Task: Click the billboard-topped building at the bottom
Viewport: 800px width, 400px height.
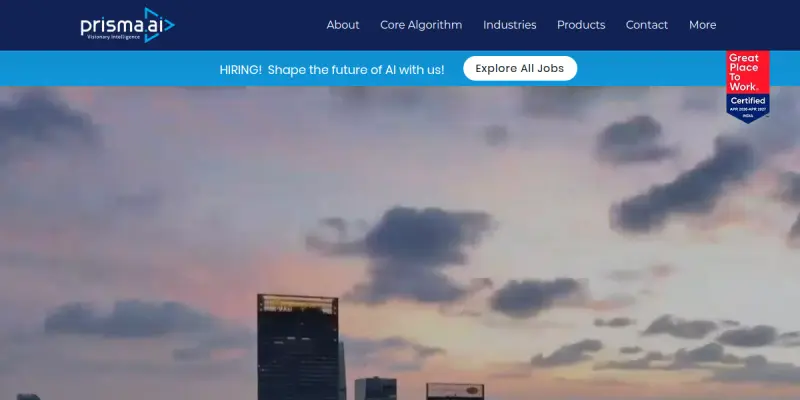Action: coord(455,391)
